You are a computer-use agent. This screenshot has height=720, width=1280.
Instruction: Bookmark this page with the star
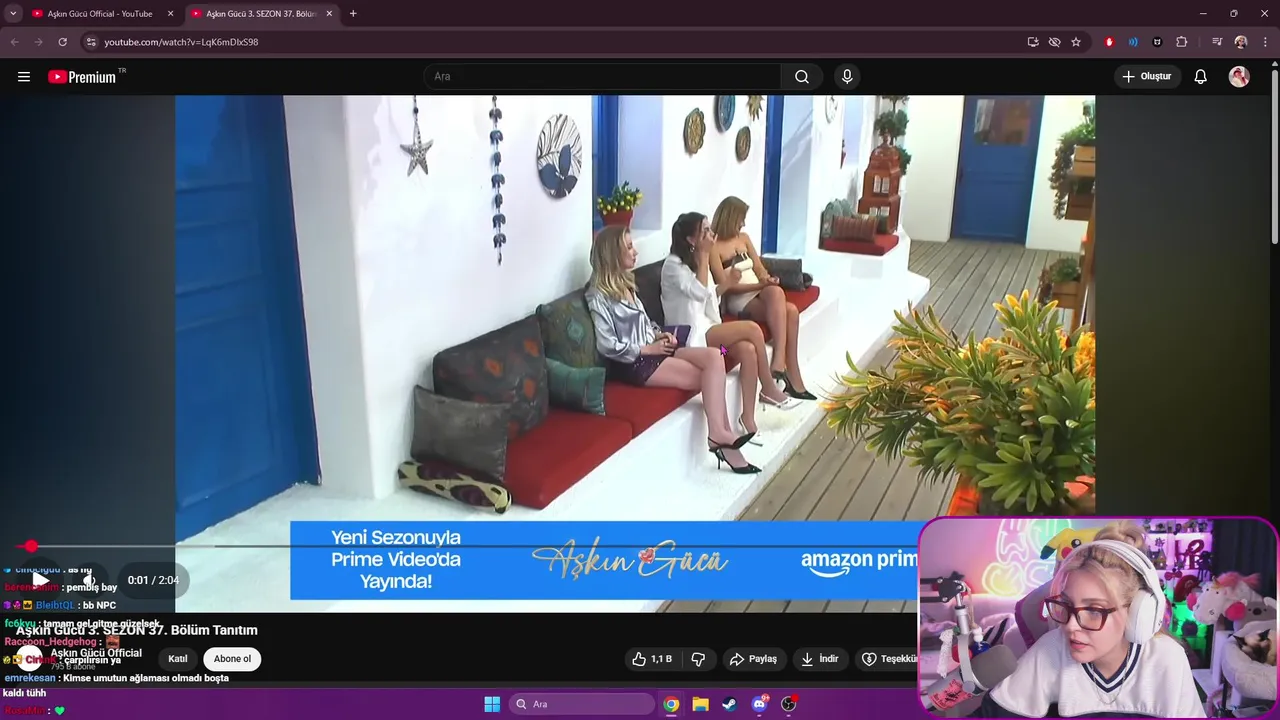coord(1076,42)
